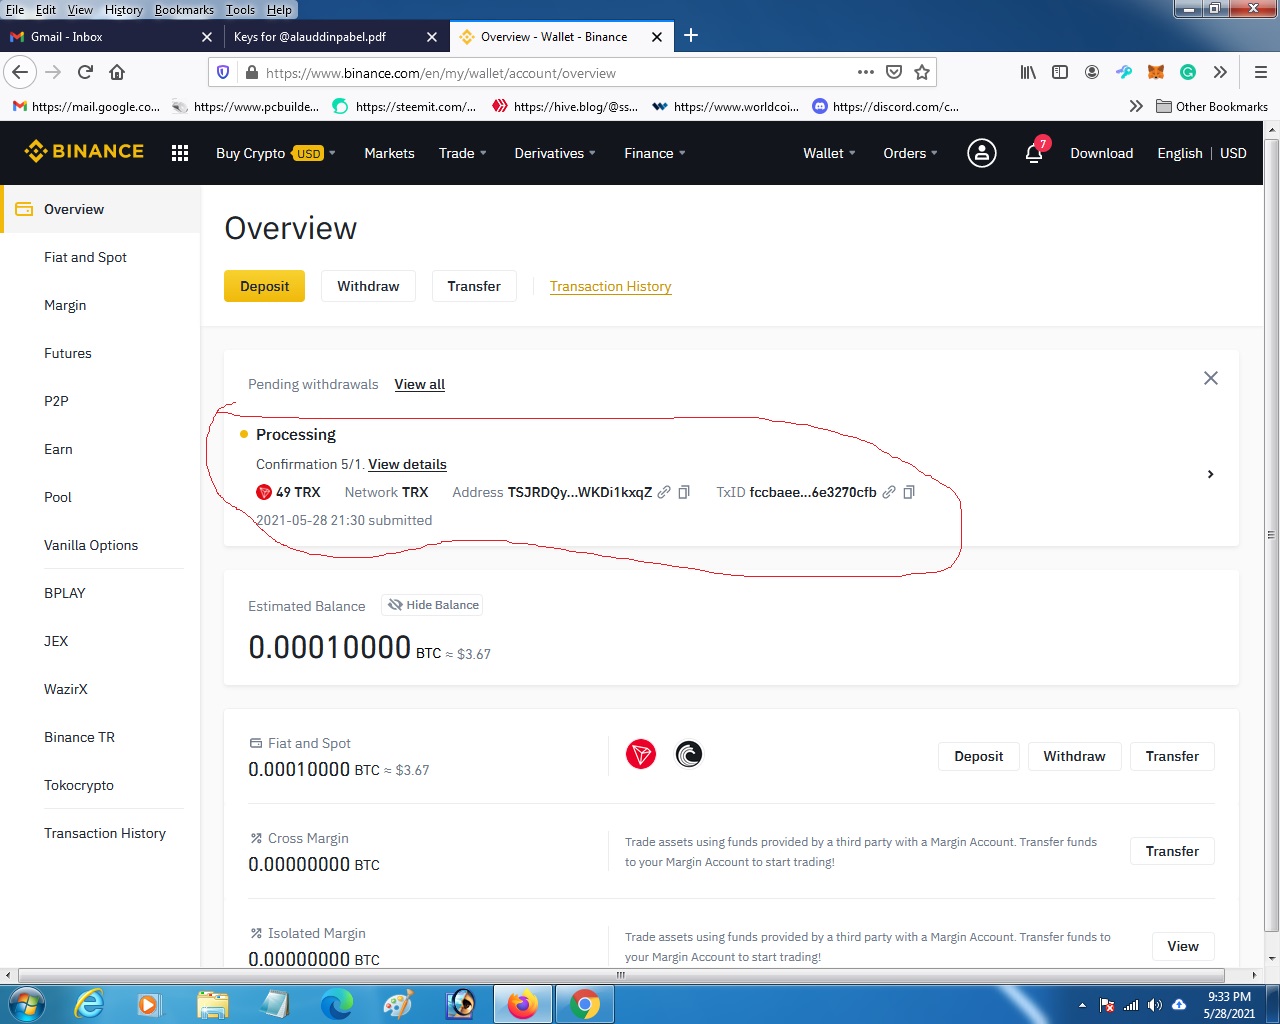
Task: Close the pending withdrawals panel
Action: tap(1210, 378)
